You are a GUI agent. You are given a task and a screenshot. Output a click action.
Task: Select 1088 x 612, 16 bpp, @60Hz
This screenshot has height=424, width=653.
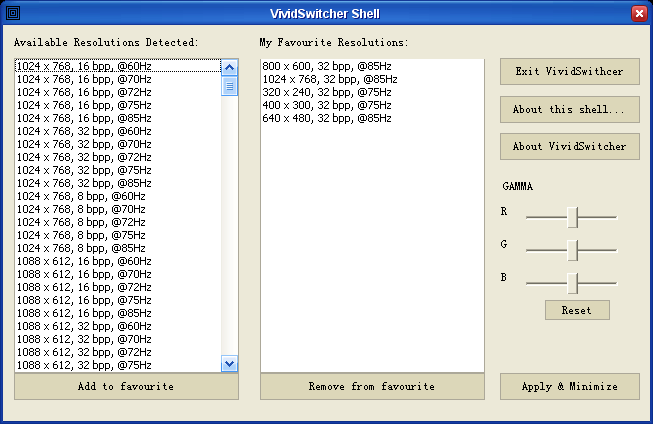118,261
